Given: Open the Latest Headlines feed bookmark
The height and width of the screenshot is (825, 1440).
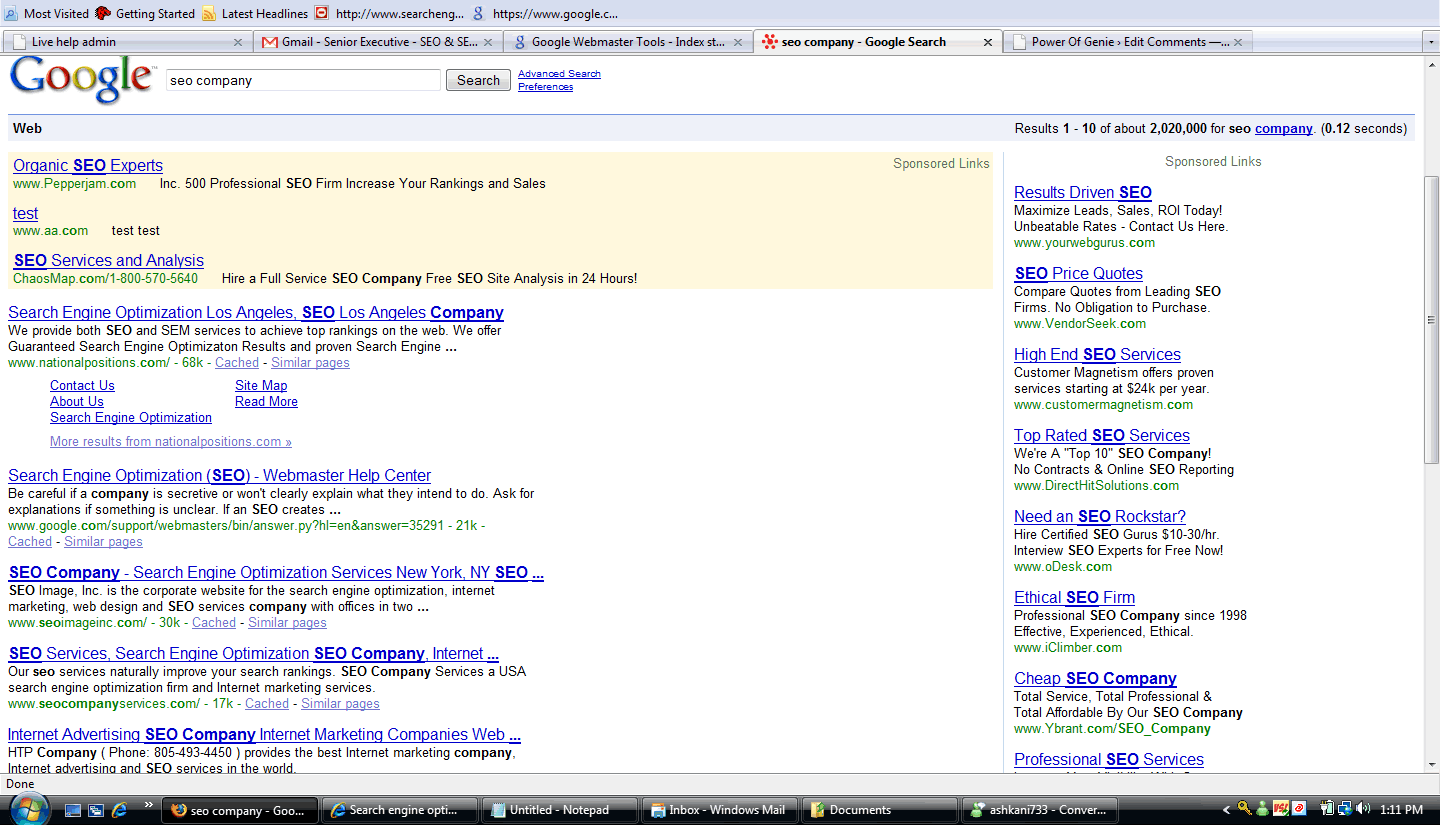Looking at the screenshot, I should [x=254, y=13].
